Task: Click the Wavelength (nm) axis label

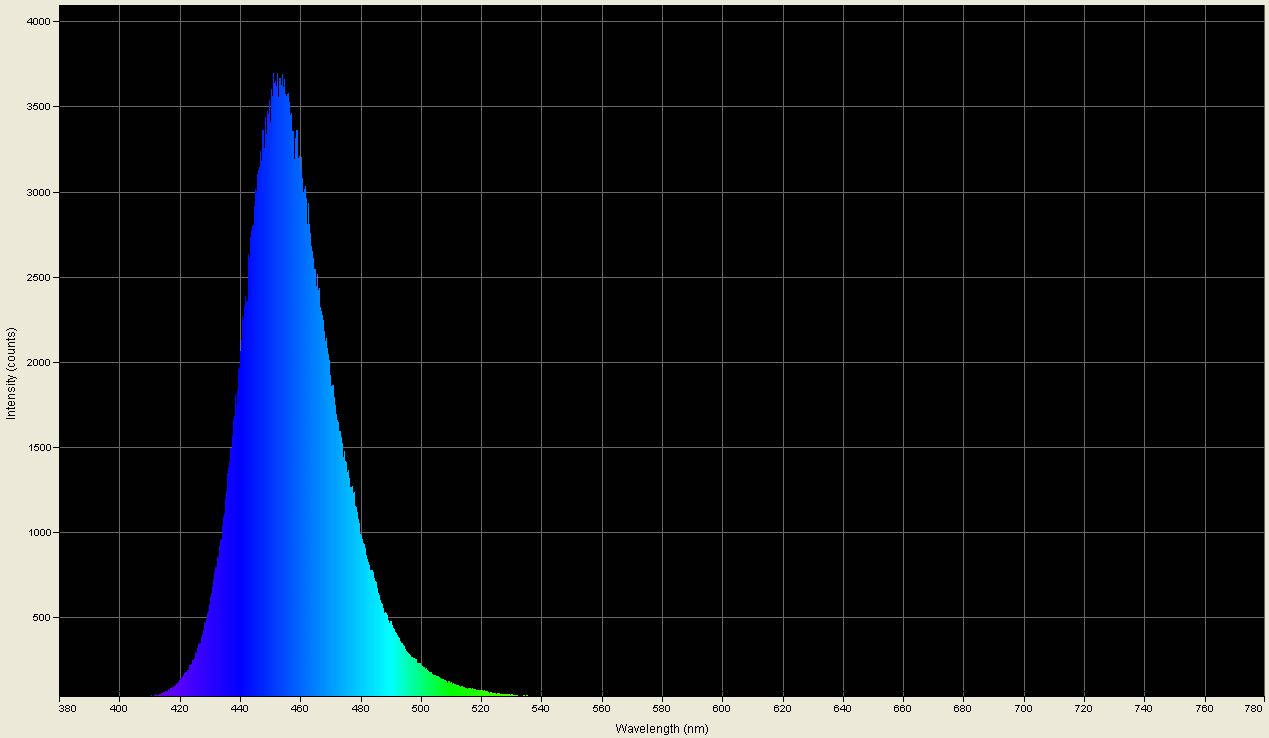Action: click(661, 728)
